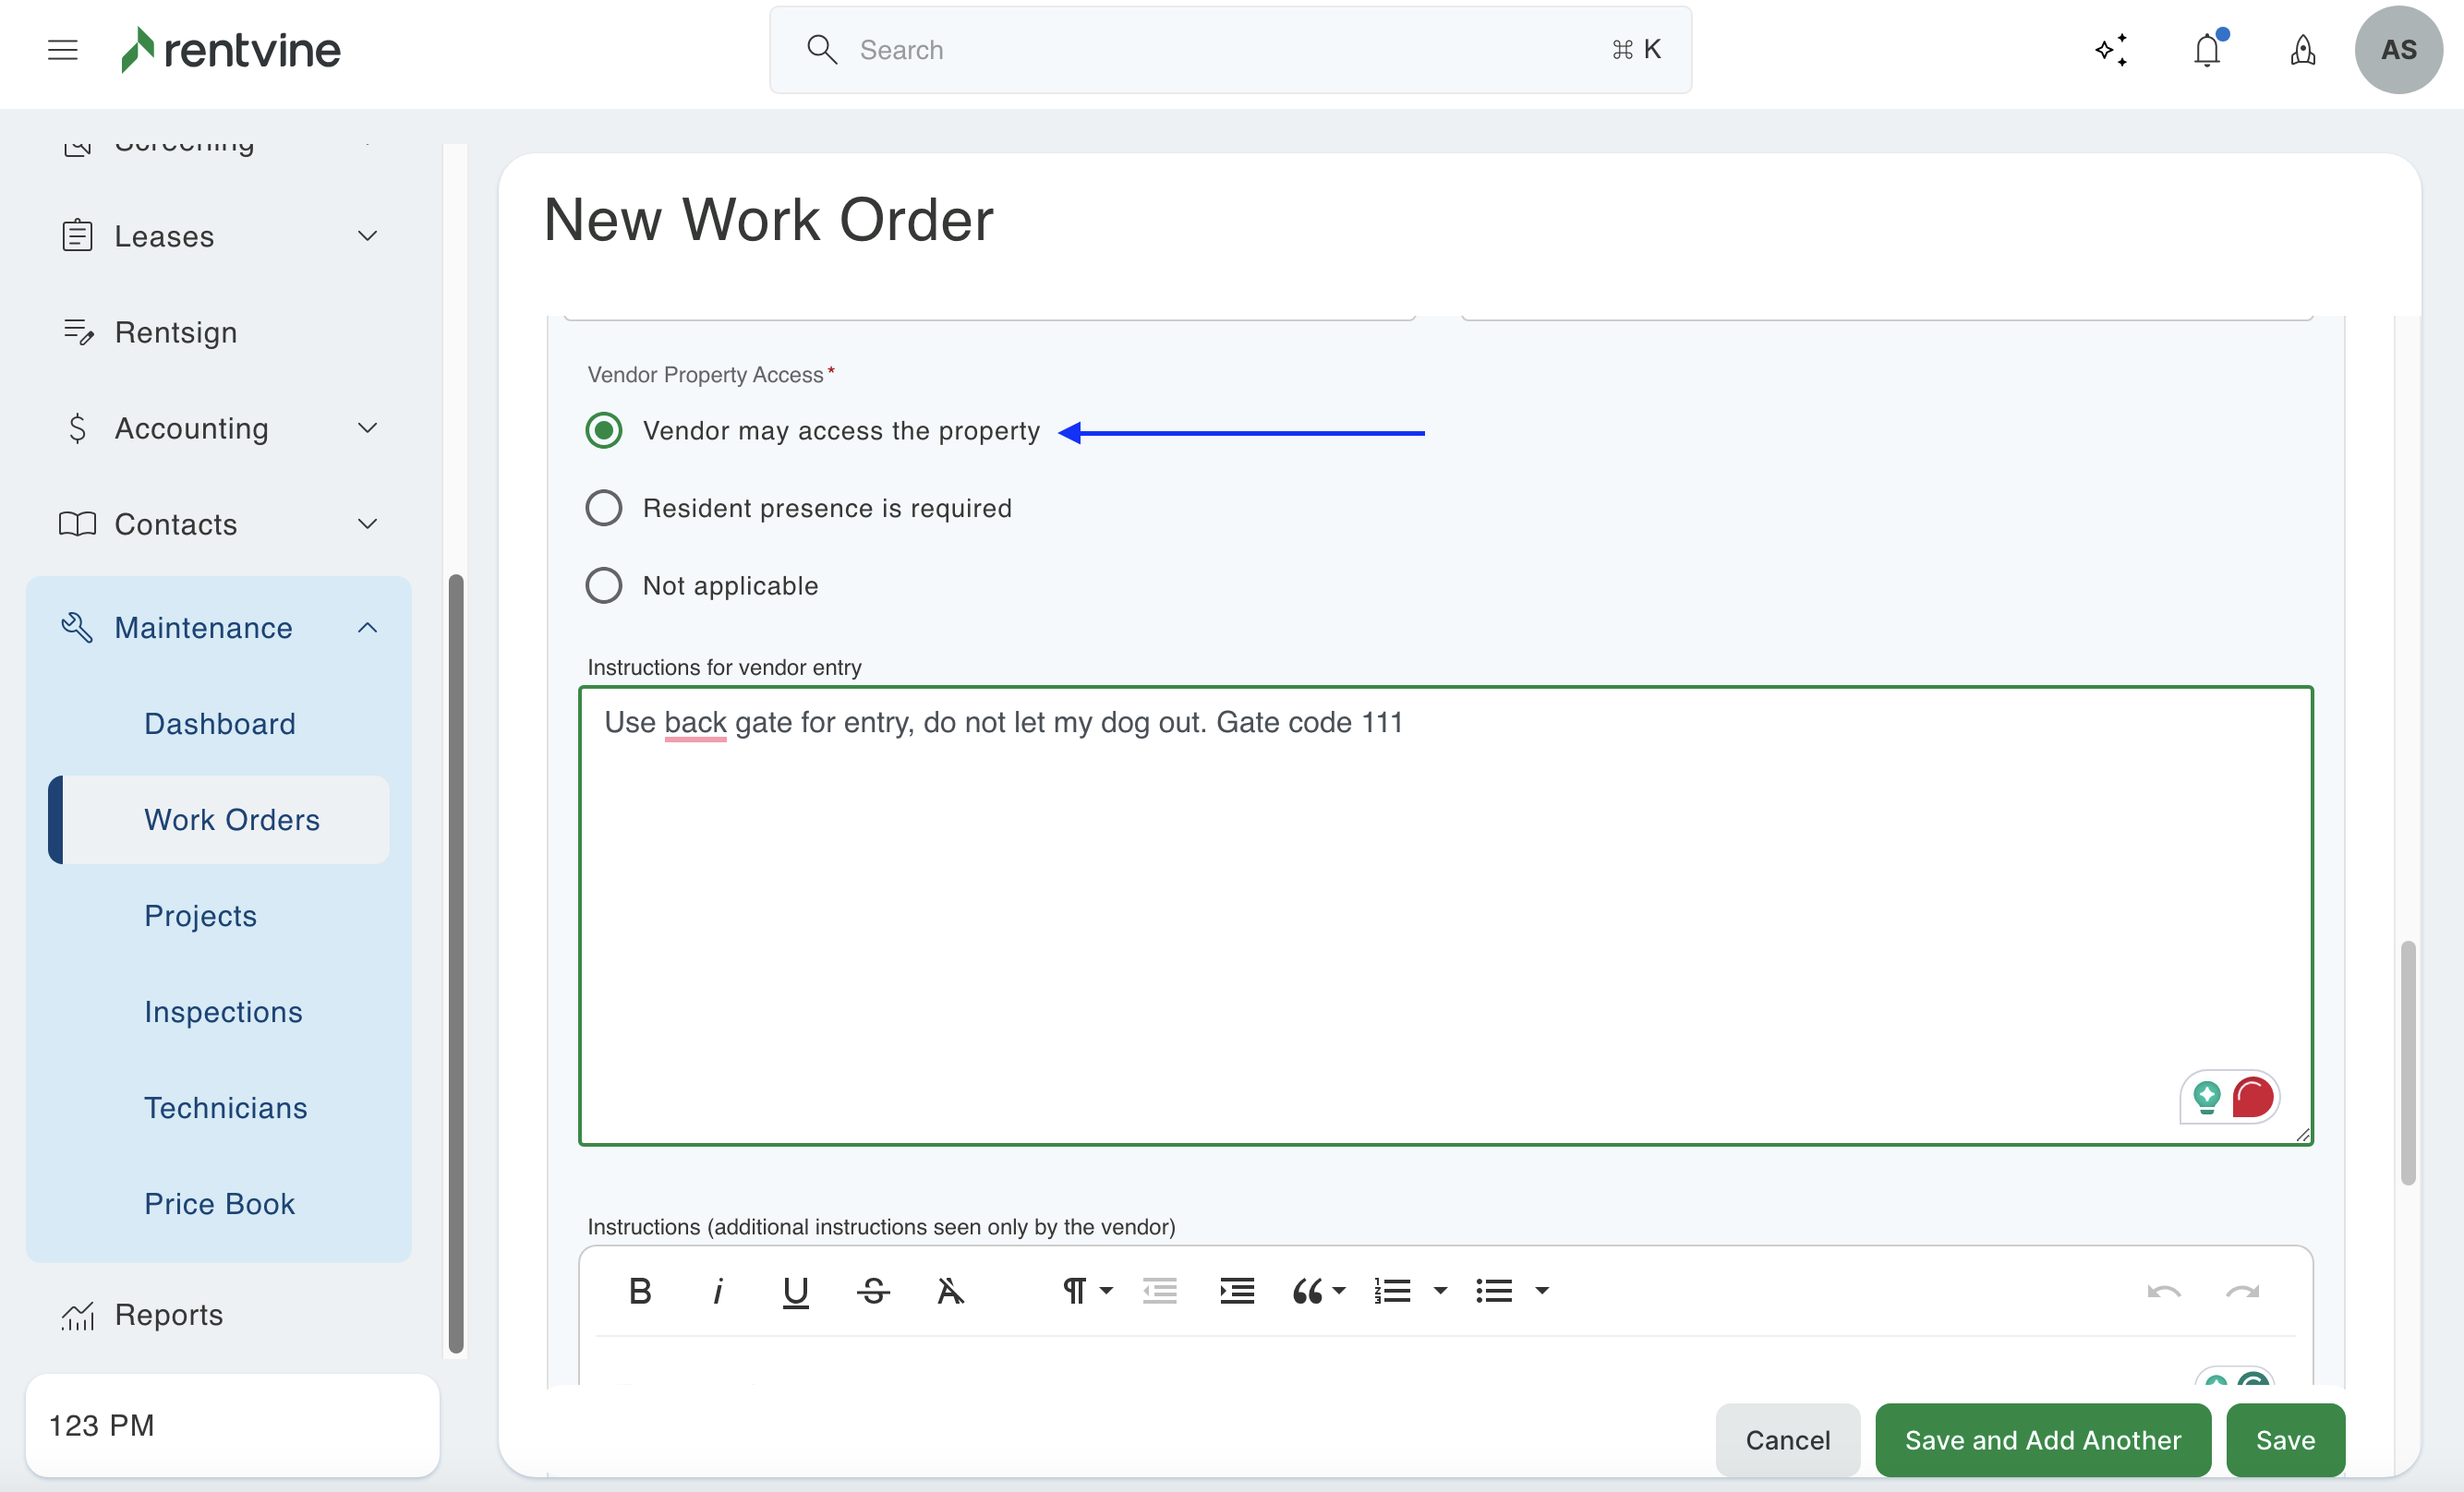Click Save and Add Another button
The height and width of the screenshot is (1492, 2464).
(2042, 1440)
